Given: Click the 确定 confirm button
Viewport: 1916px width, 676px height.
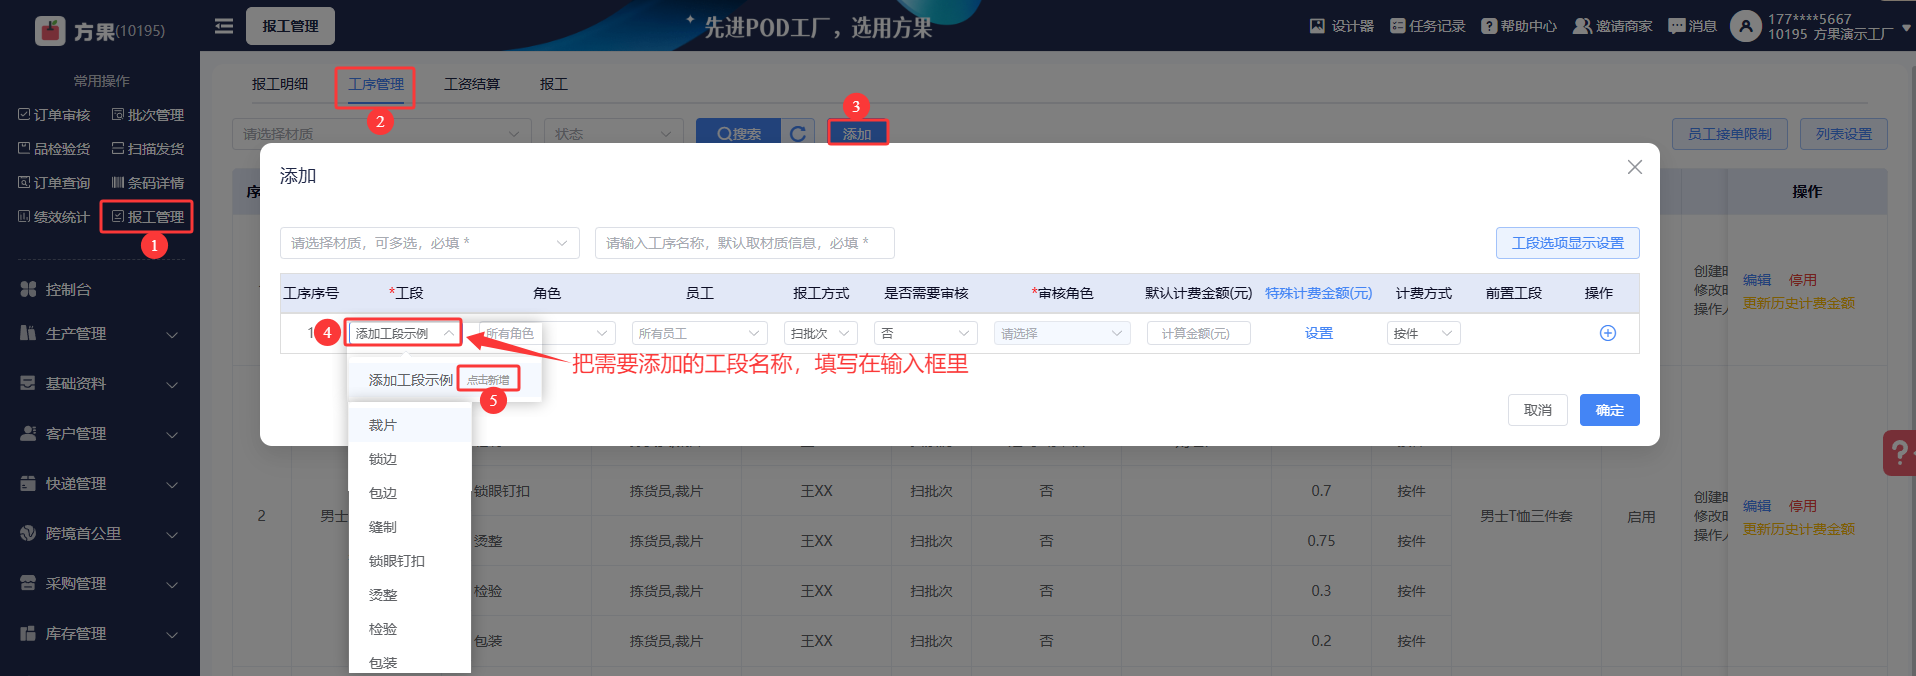Looking at the screenshot, I should pos(1609,410).
